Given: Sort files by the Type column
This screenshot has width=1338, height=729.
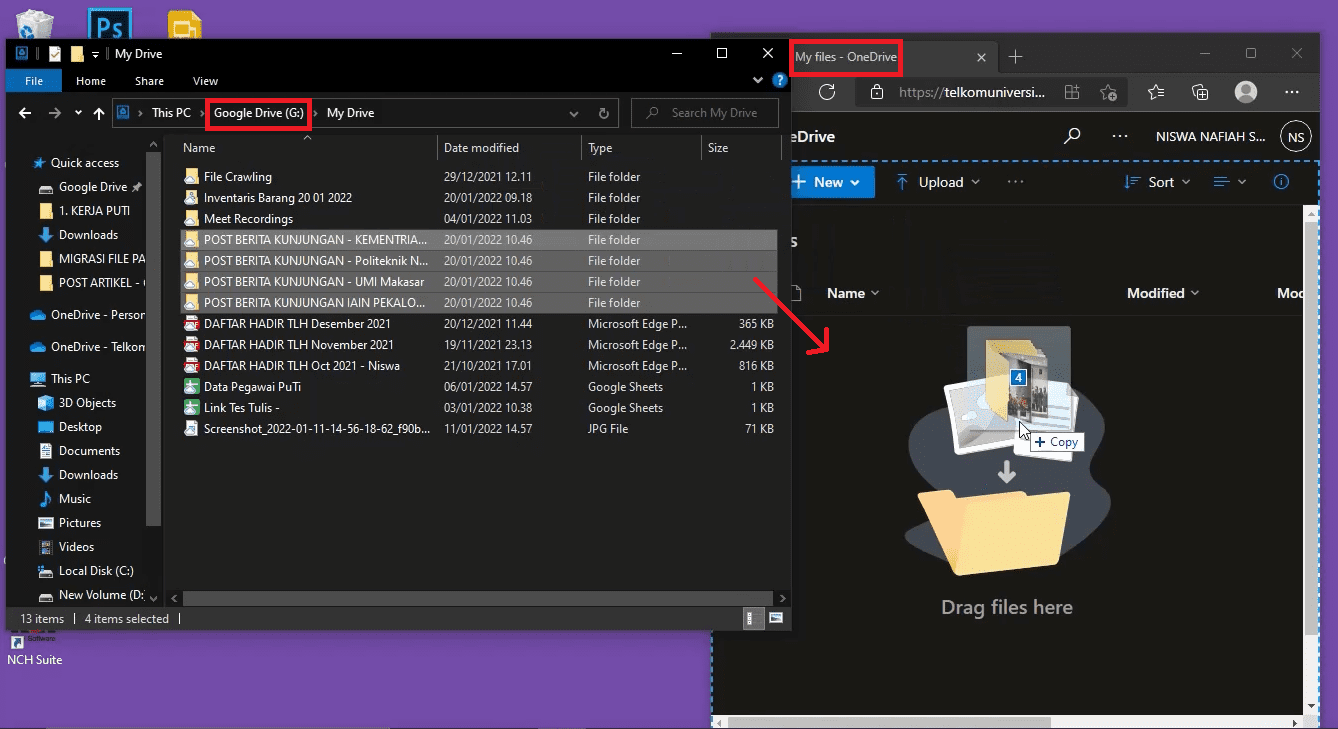Looking at the screenshot, I should (x=642, y=148).
